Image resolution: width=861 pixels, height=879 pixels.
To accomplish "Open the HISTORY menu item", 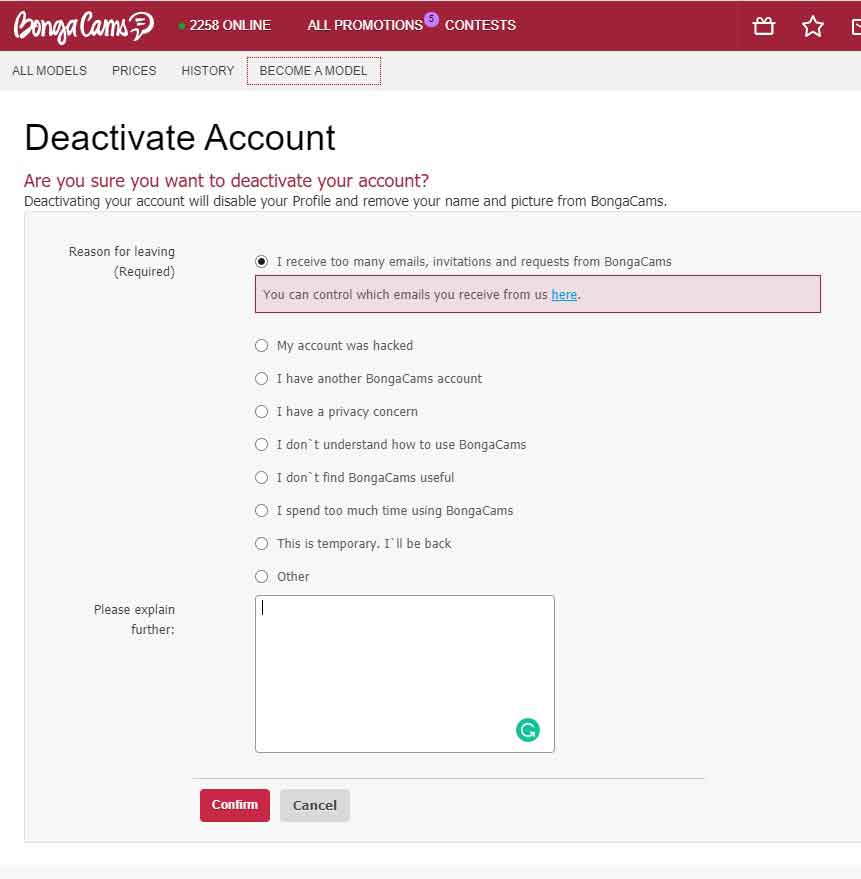I will (x=207, y=71).
